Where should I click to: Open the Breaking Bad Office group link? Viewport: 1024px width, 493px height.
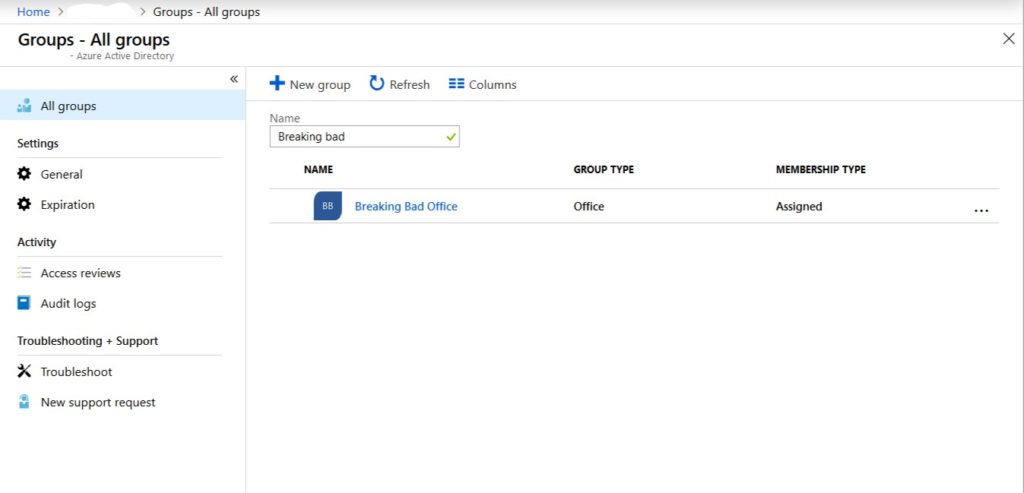pos(406,206)
